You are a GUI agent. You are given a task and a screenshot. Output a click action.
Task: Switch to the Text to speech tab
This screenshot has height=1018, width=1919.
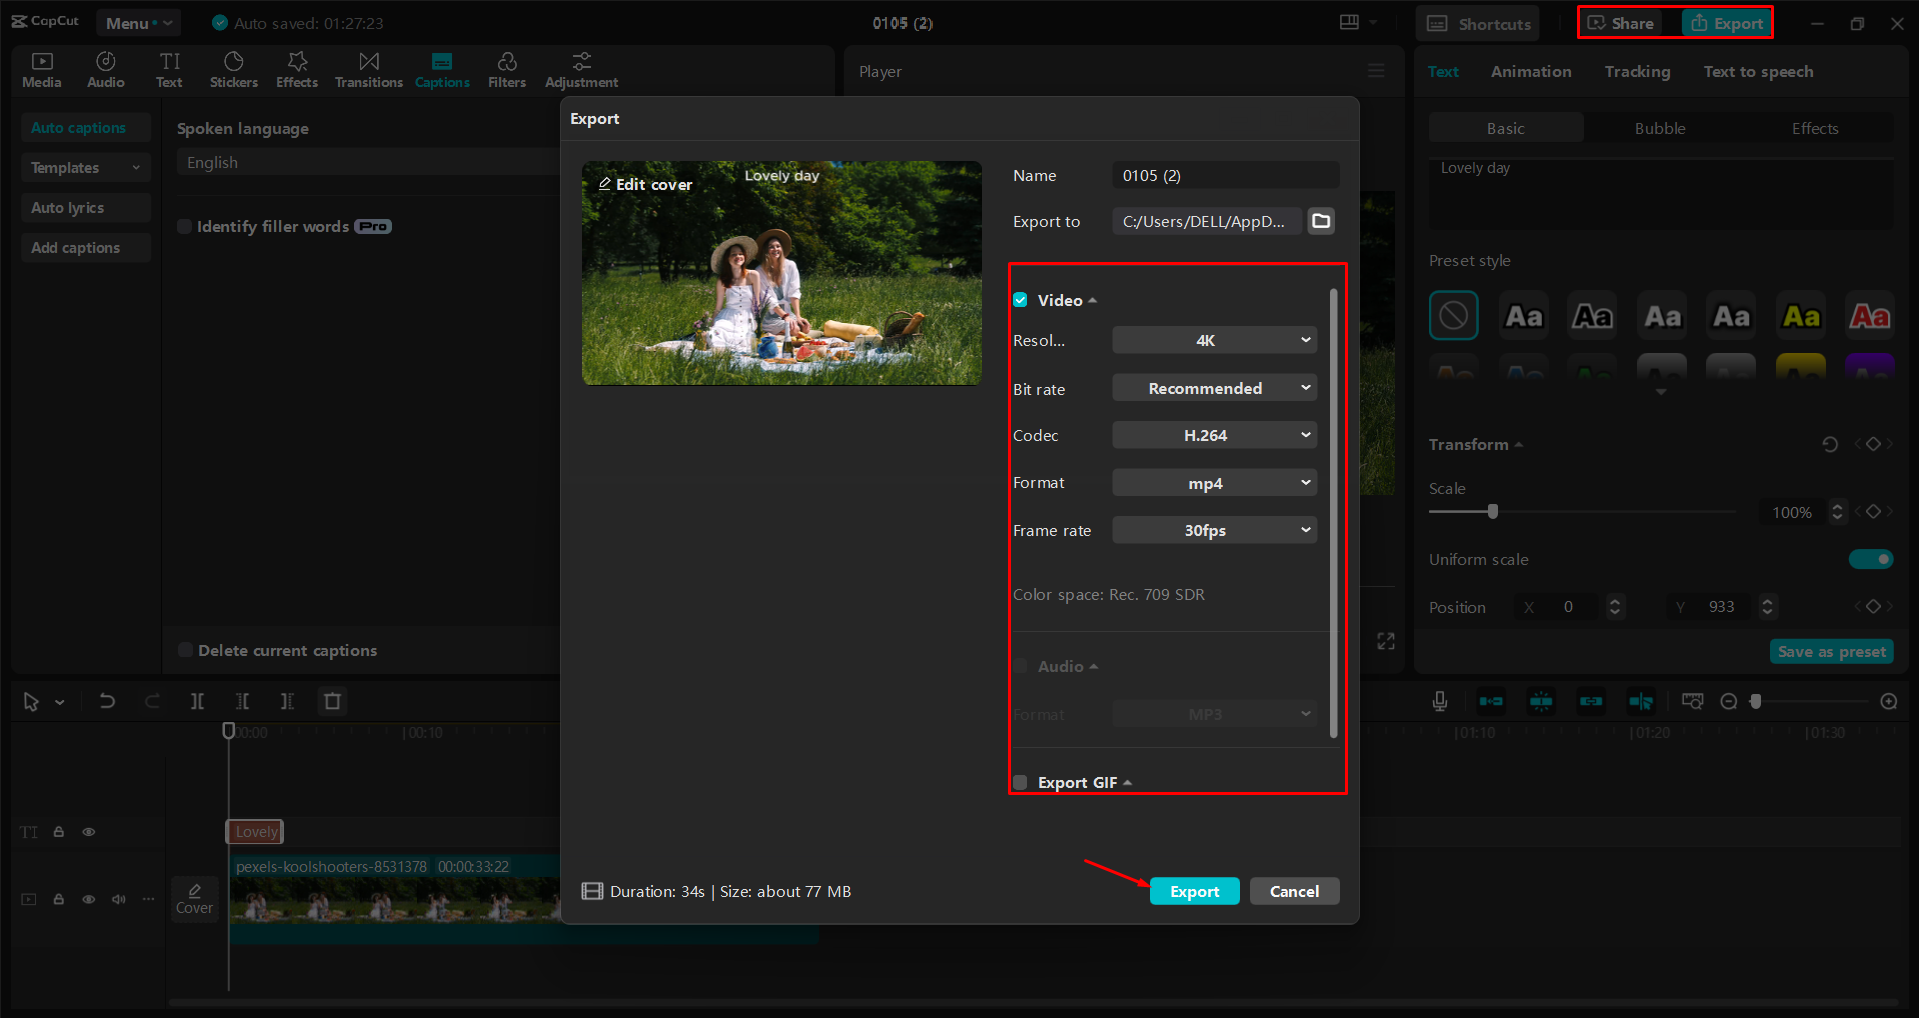tap(1758, 71)
